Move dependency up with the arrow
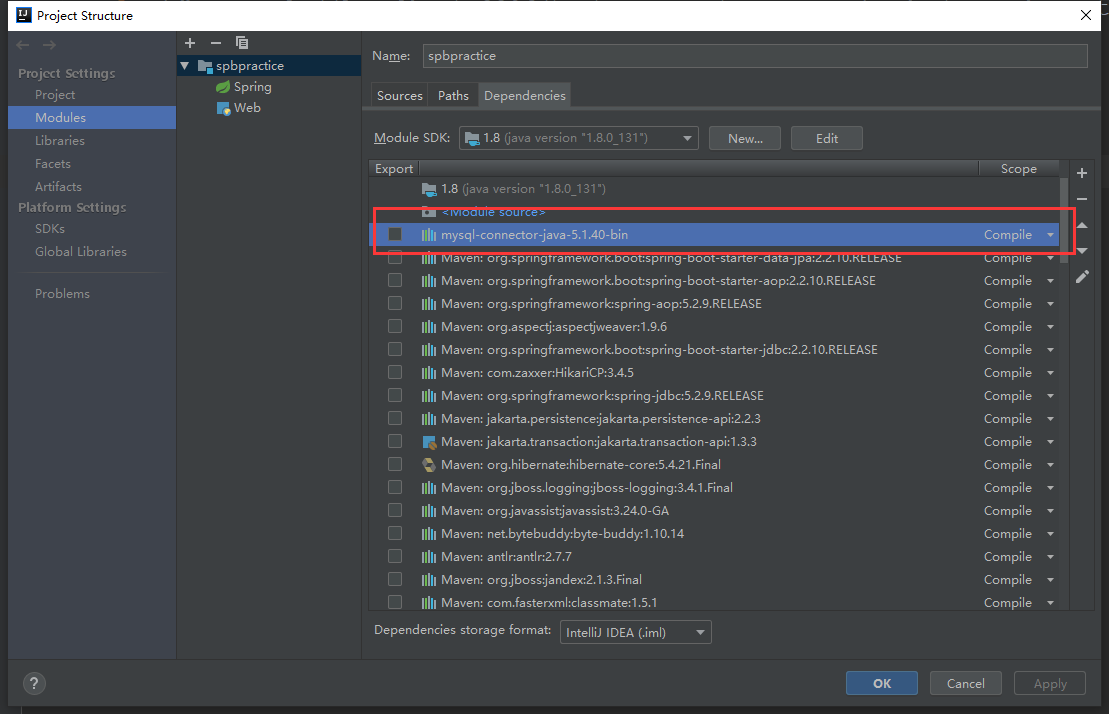This screenshot has height=714, width=1109. tap(1081, 226)
